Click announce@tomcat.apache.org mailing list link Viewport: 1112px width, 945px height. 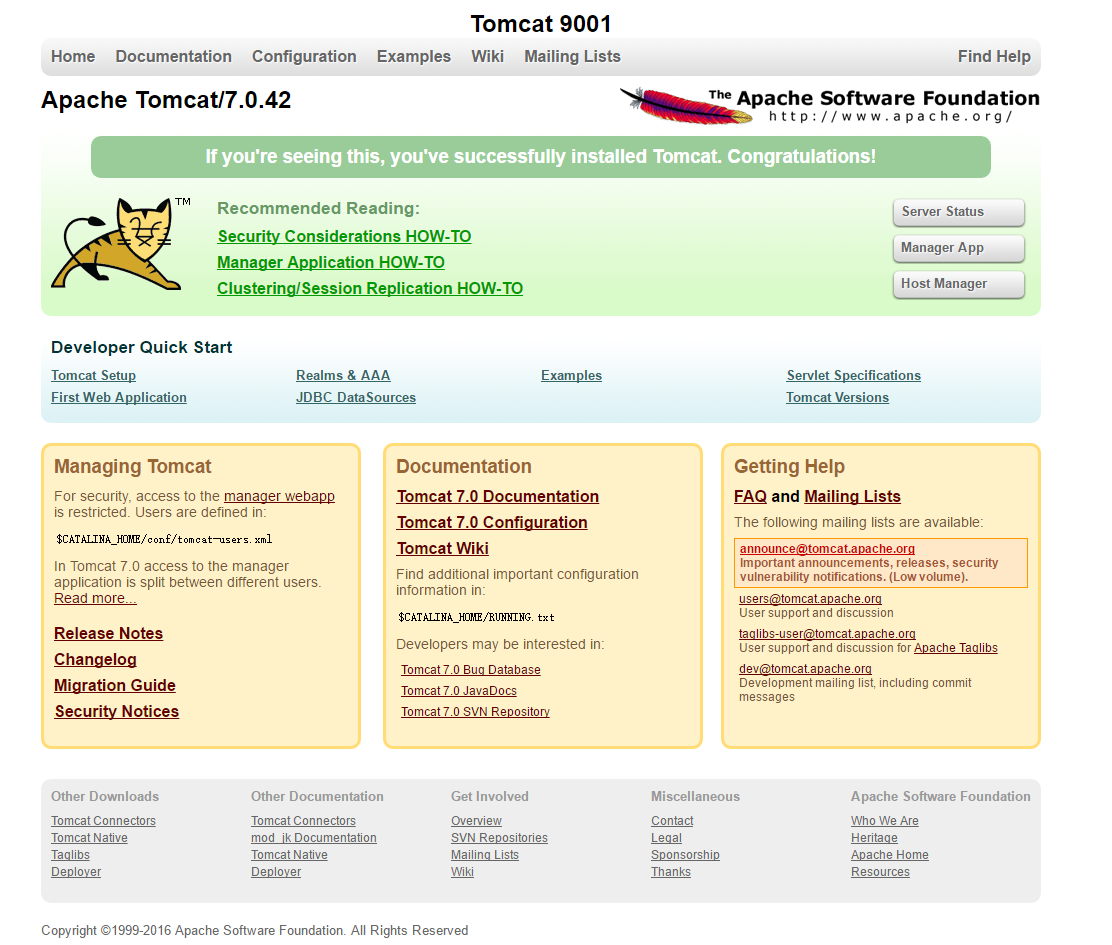coord(827,549)
